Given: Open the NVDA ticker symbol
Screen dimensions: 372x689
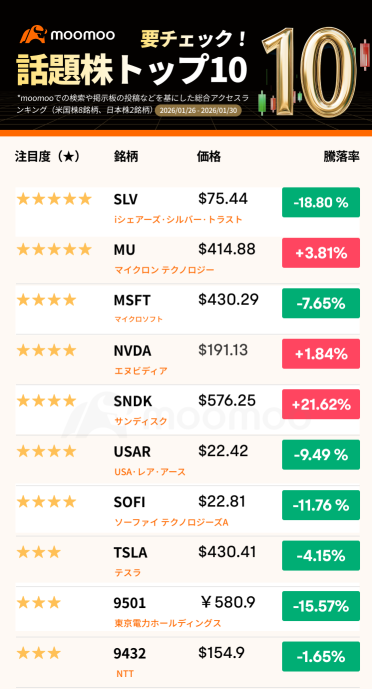Looking at the screenshot, I should tap(132, 351).
